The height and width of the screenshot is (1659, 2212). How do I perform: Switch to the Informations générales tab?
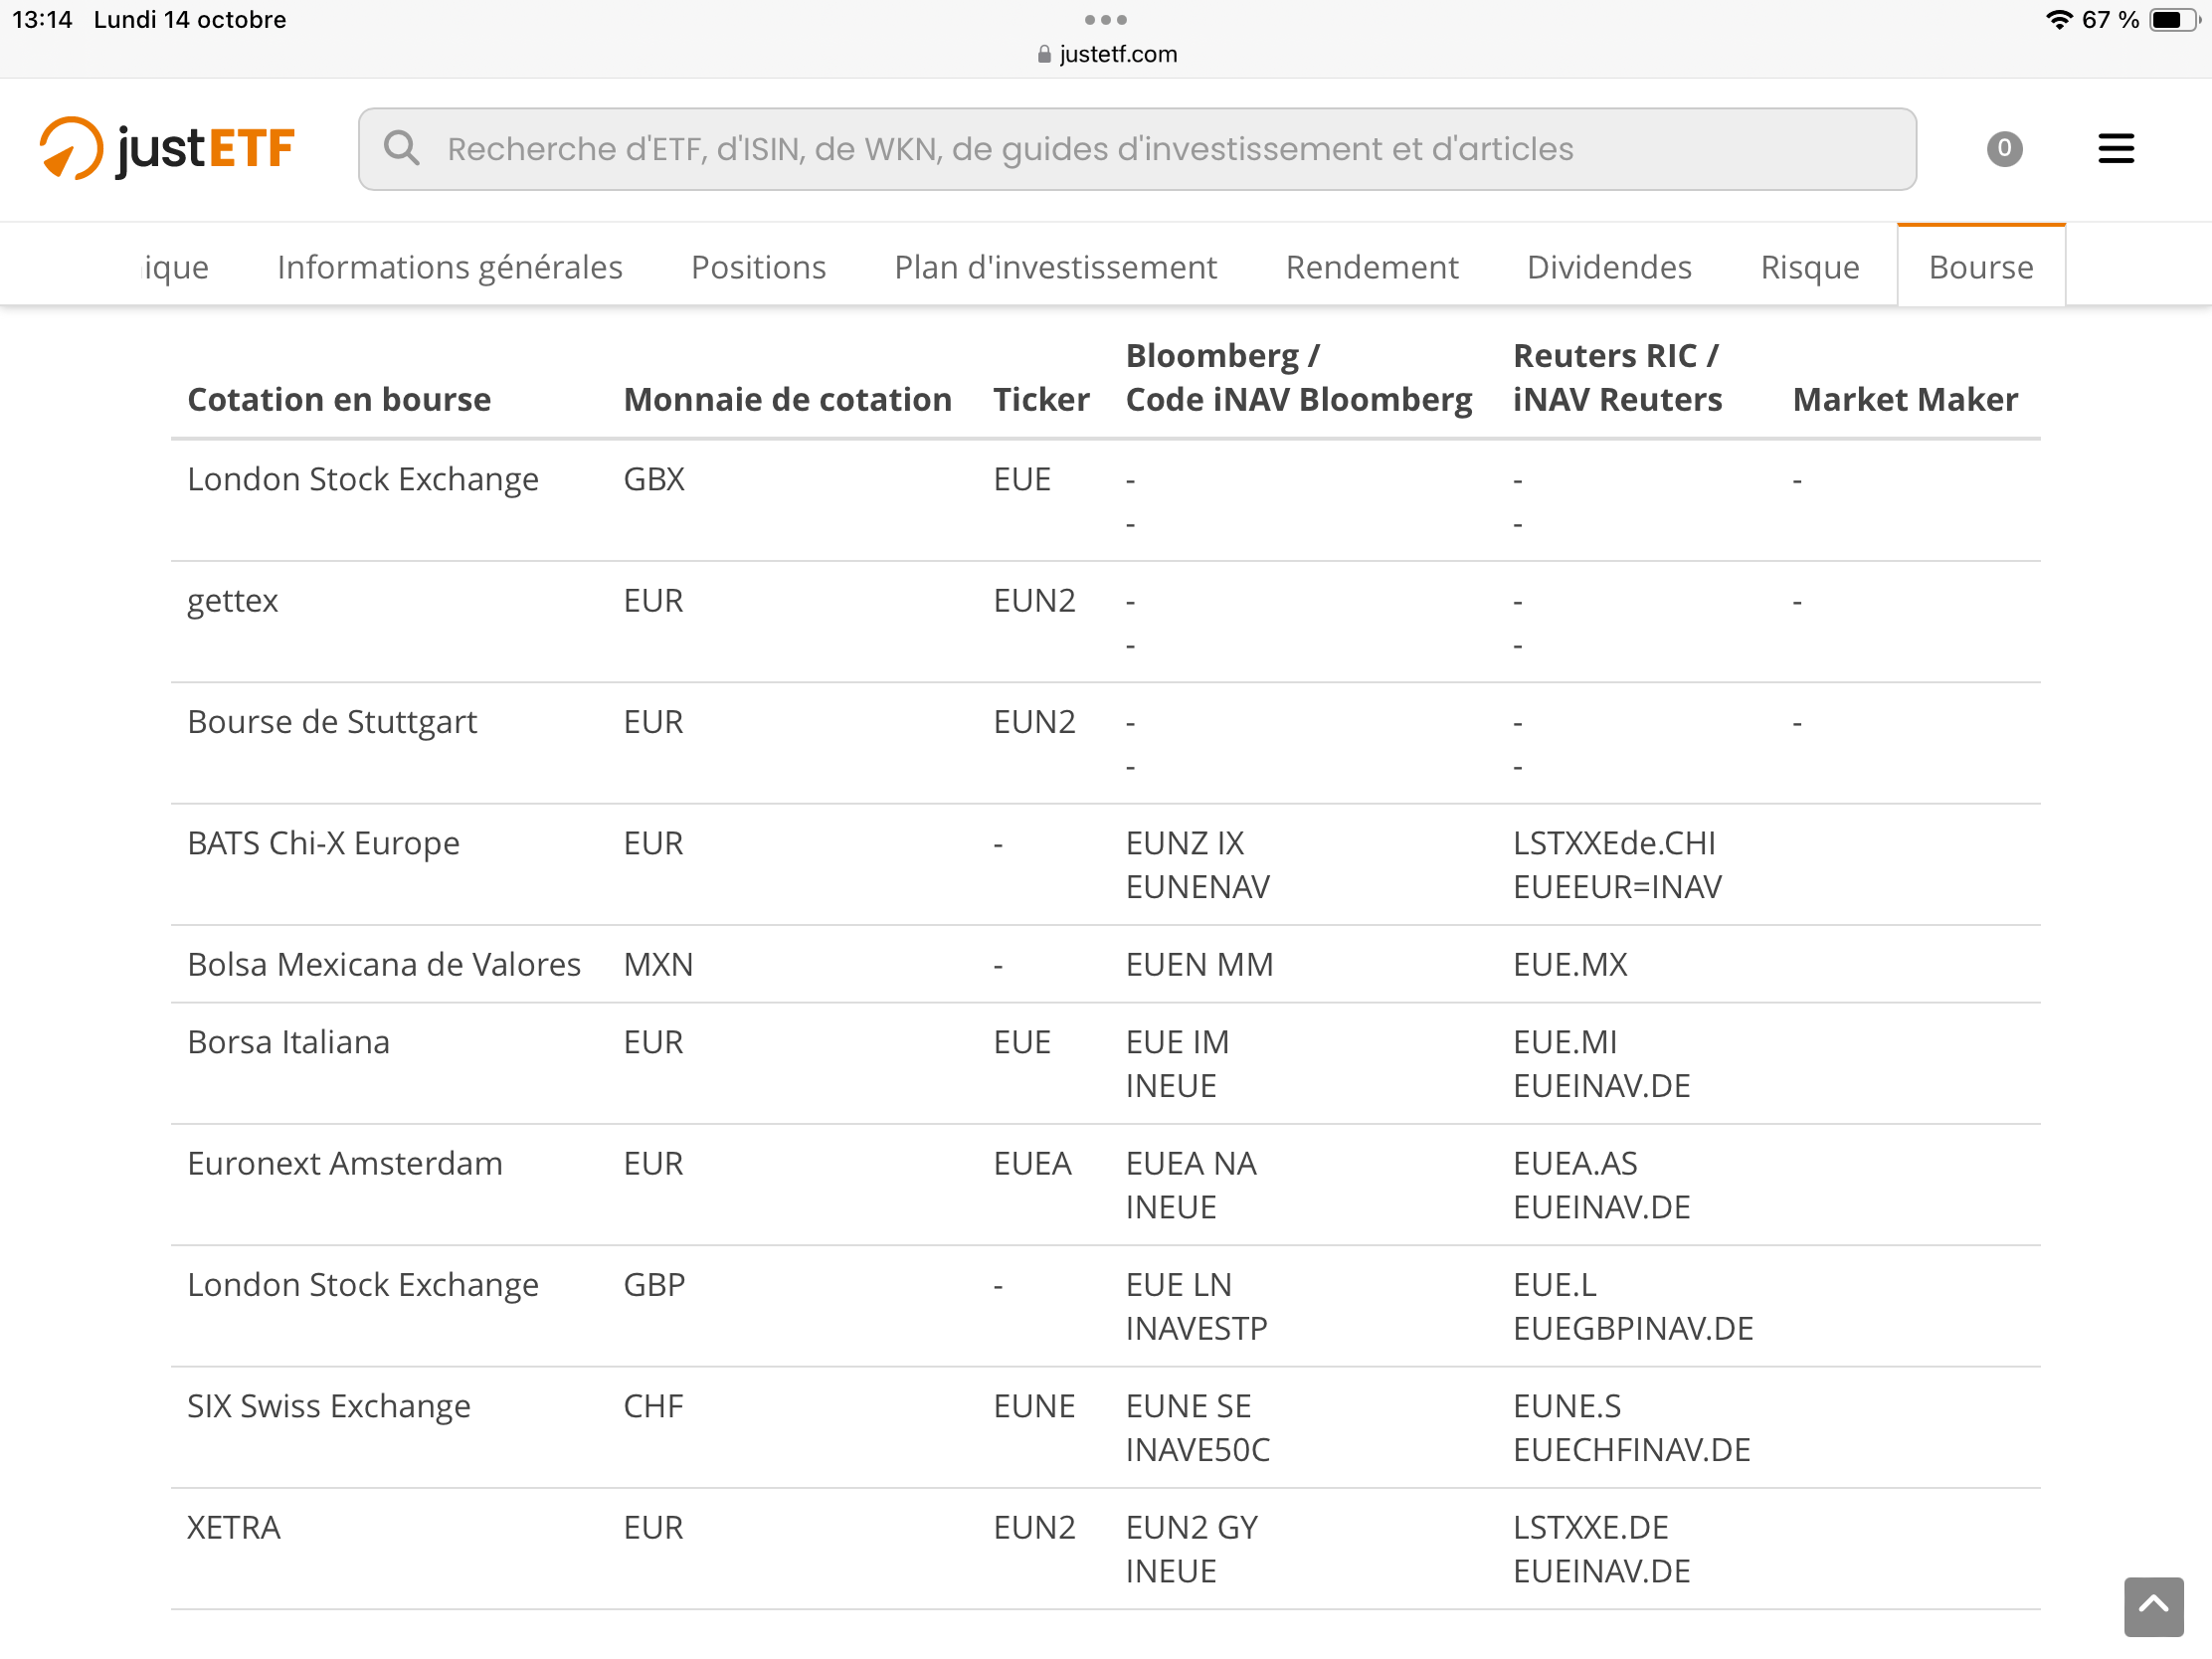[449, 267]
